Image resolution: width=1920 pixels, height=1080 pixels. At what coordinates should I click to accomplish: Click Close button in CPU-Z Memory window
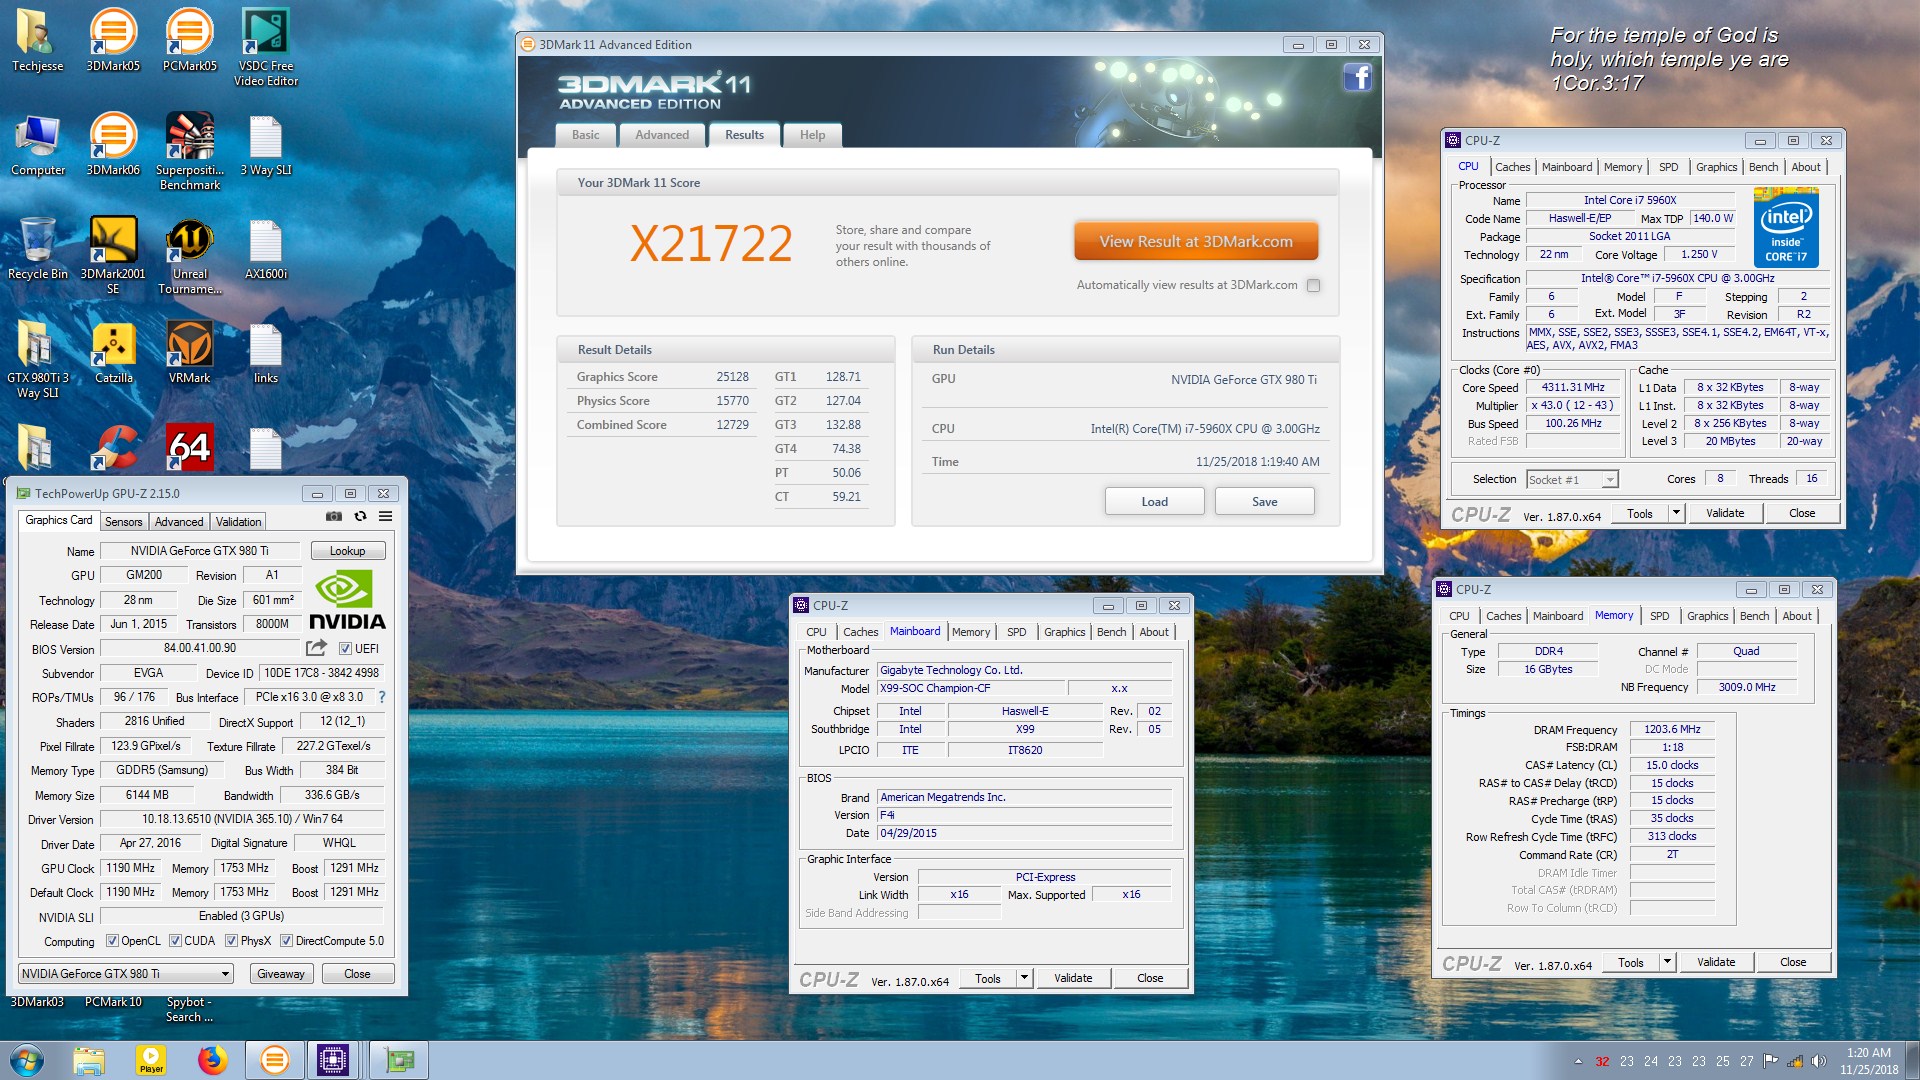click(1792, 962)
